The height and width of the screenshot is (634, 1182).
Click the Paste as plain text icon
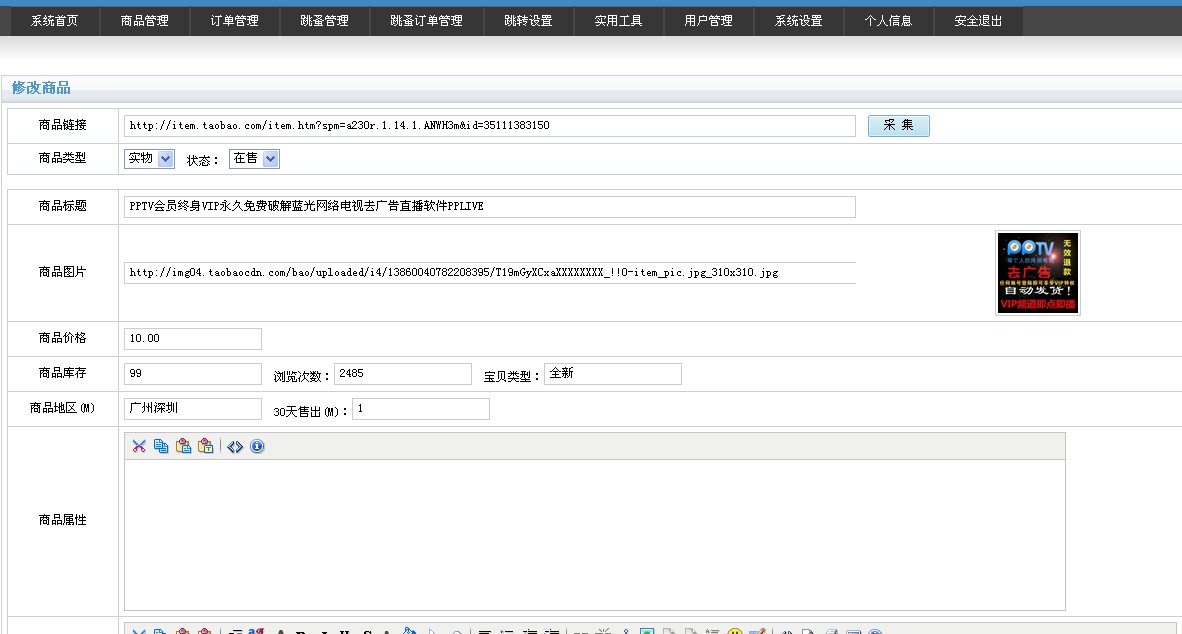205,446
